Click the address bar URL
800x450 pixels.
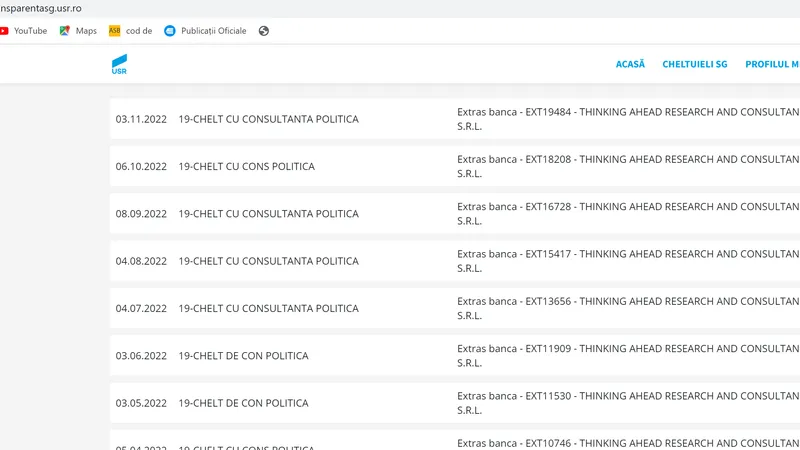(41, 8)
